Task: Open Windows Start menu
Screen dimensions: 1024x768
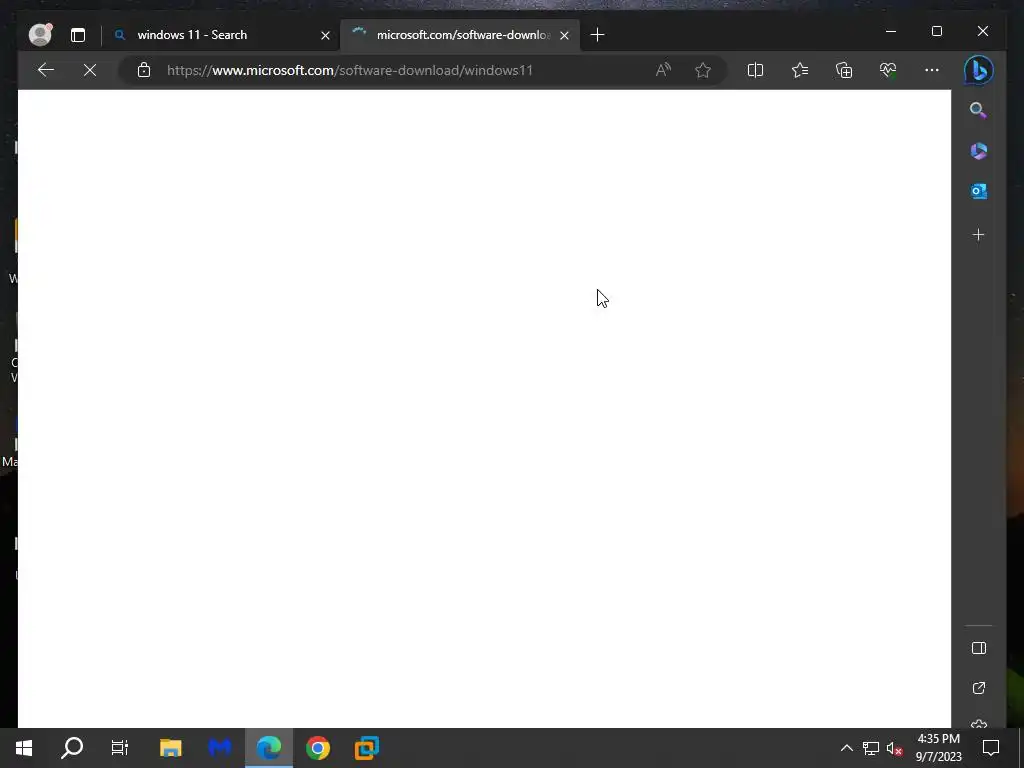Action: click(x=24, y=748)
